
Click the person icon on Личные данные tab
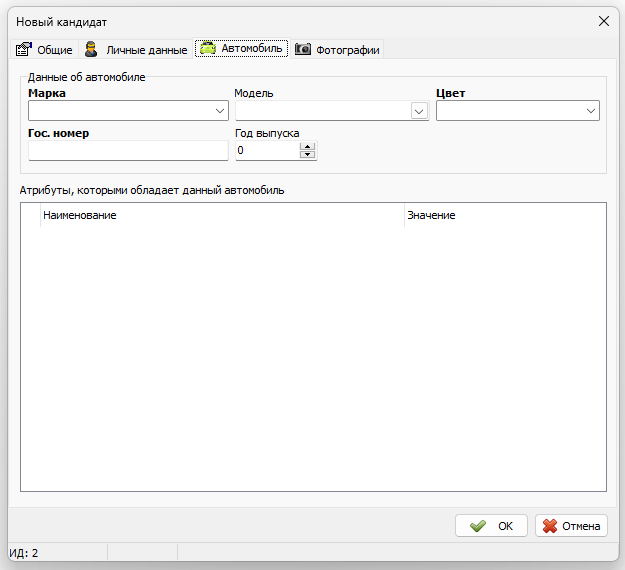coord(91,49)
